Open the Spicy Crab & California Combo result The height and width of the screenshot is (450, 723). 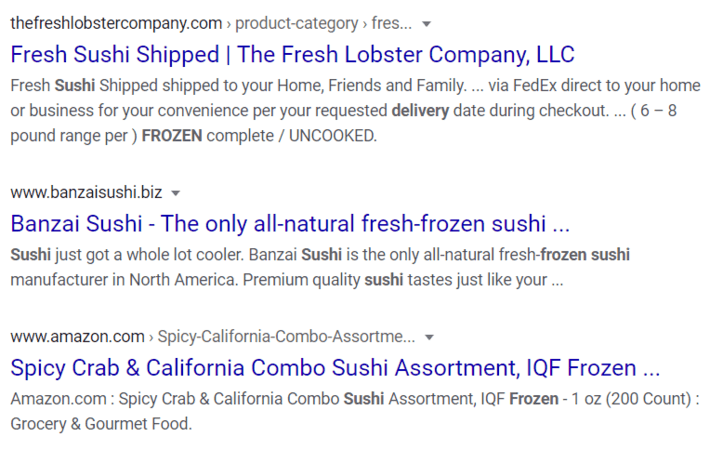click(x=335, y=366)
